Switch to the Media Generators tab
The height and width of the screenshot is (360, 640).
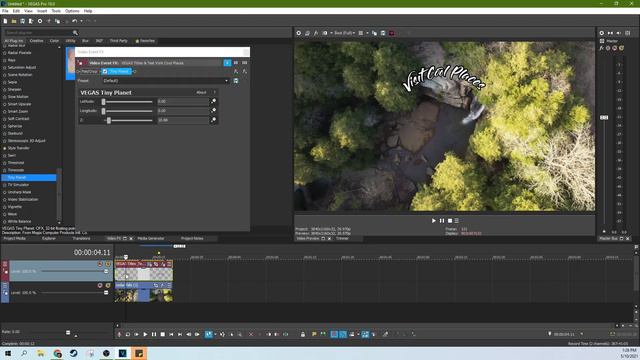151,238
